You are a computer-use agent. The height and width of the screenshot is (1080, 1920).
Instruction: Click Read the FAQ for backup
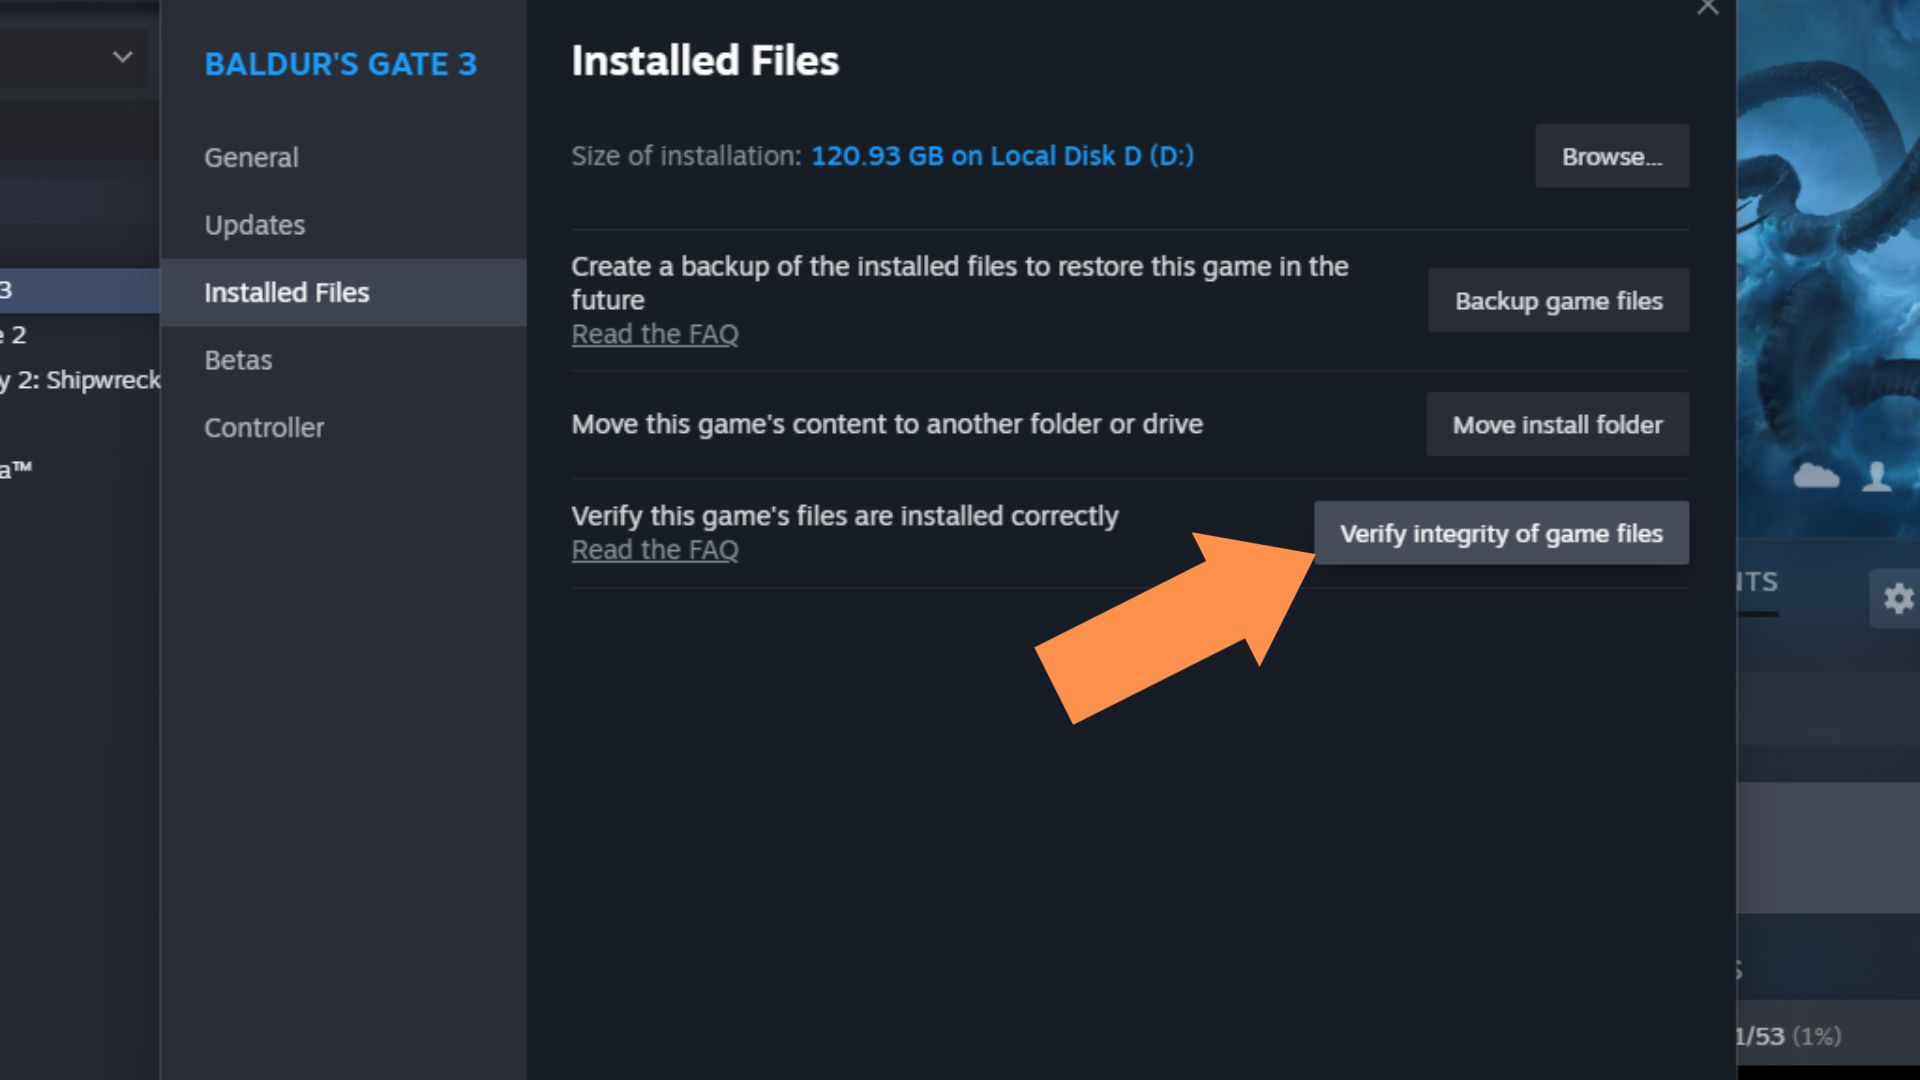point(654,334)
